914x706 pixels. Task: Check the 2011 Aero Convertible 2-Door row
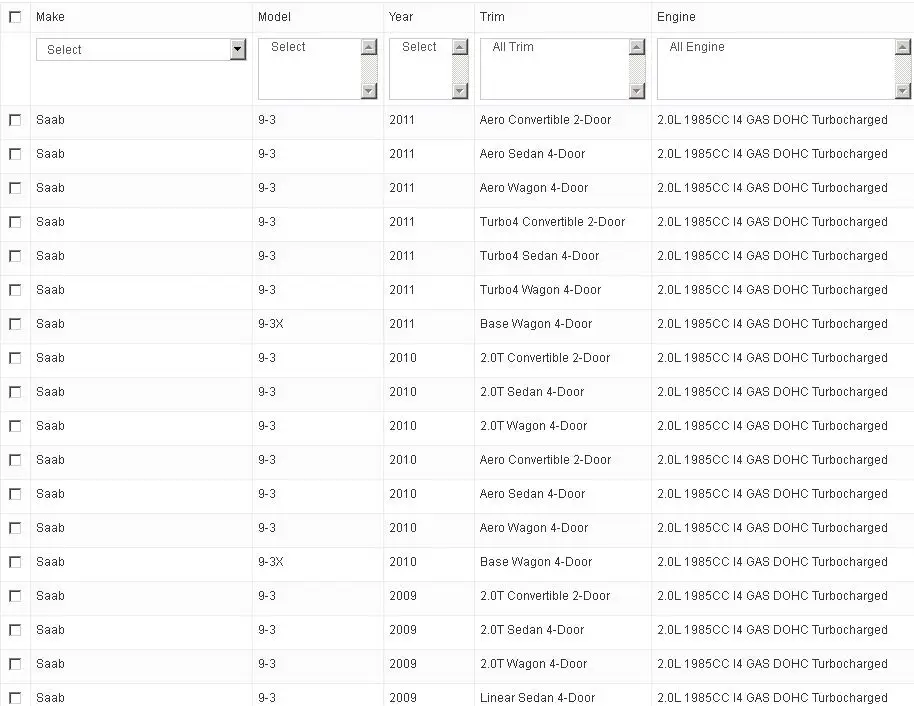15,120
